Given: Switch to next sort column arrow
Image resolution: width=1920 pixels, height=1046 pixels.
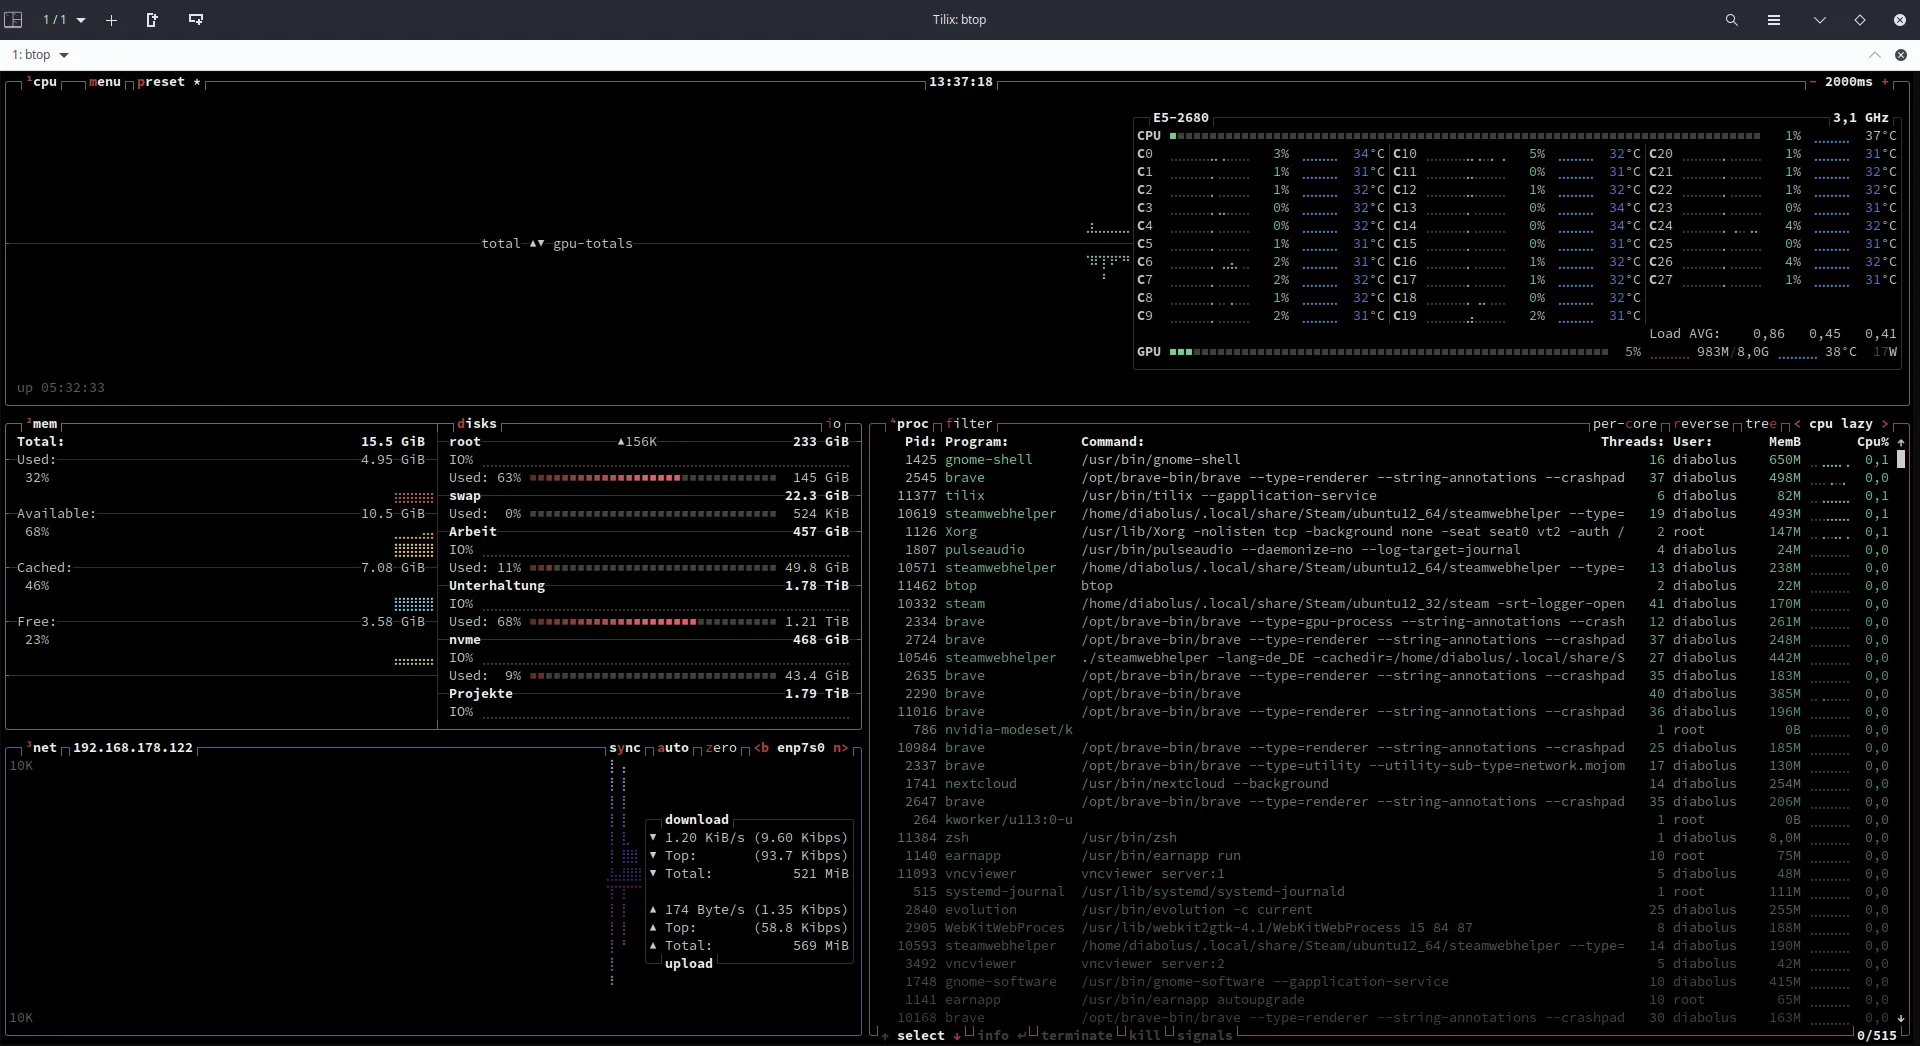Looking at the screenshot, I should [x=1886, y=424].
